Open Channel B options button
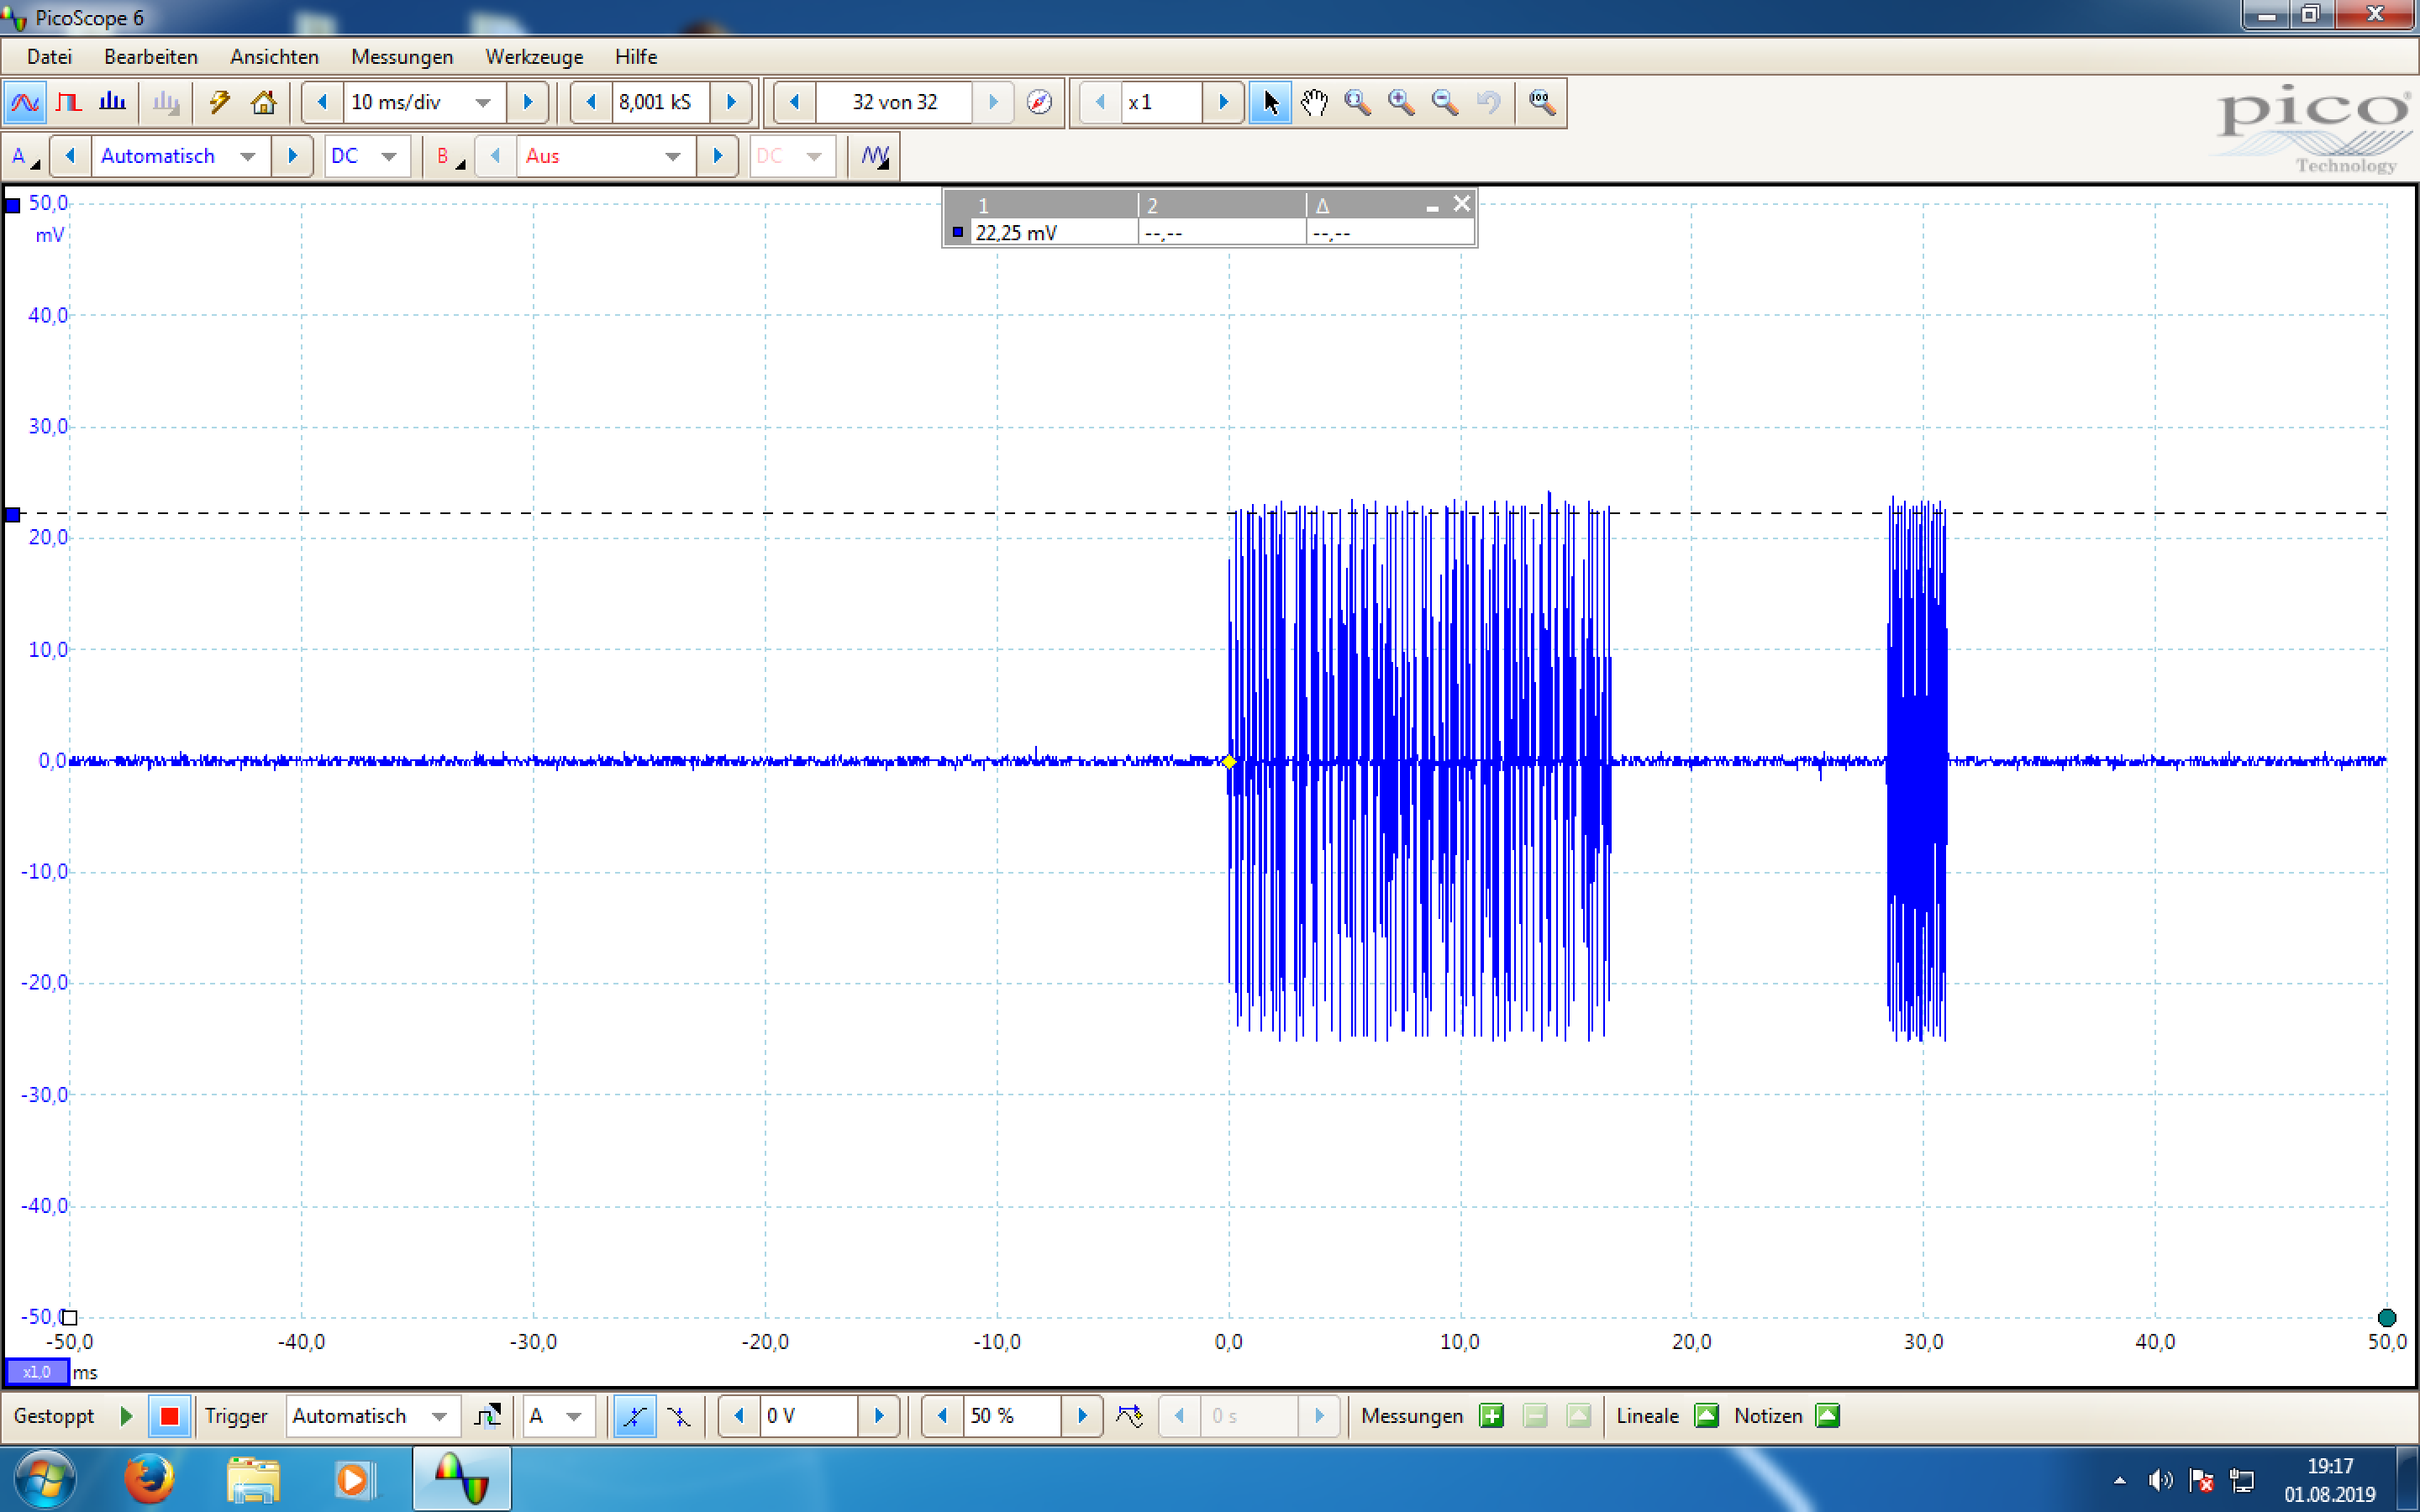 [x=449, y=156]
